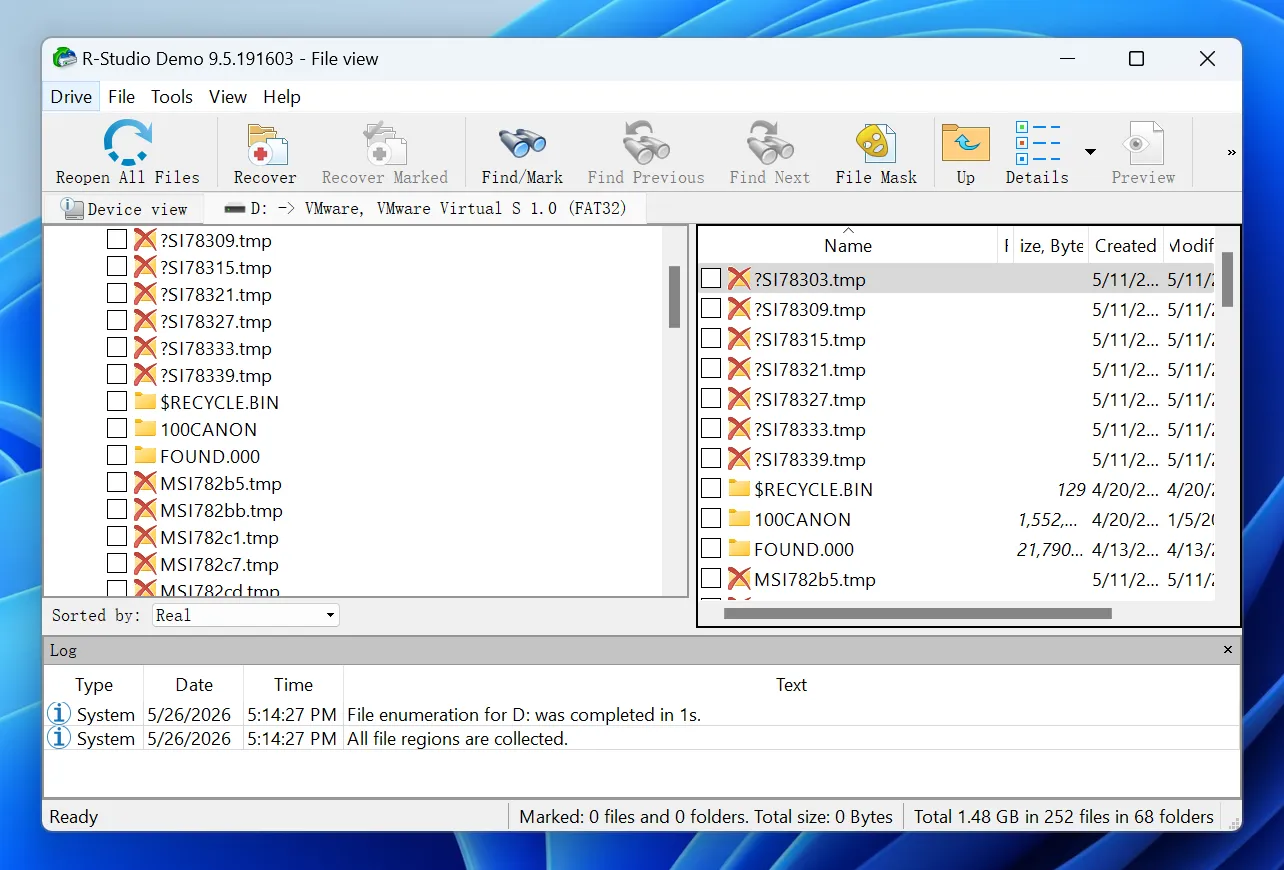Click the Size, Bytes column header
Image resolution: width=1284 pixels, height=870 pixels.
1049,245
